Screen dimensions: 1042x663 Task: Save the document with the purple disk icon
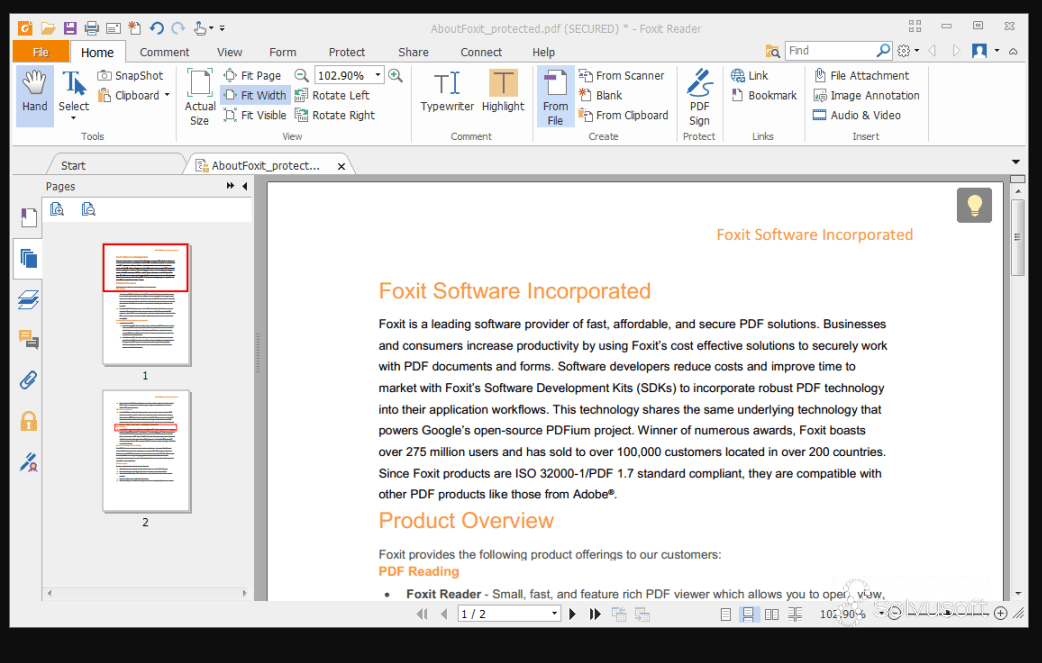[70, 28]
